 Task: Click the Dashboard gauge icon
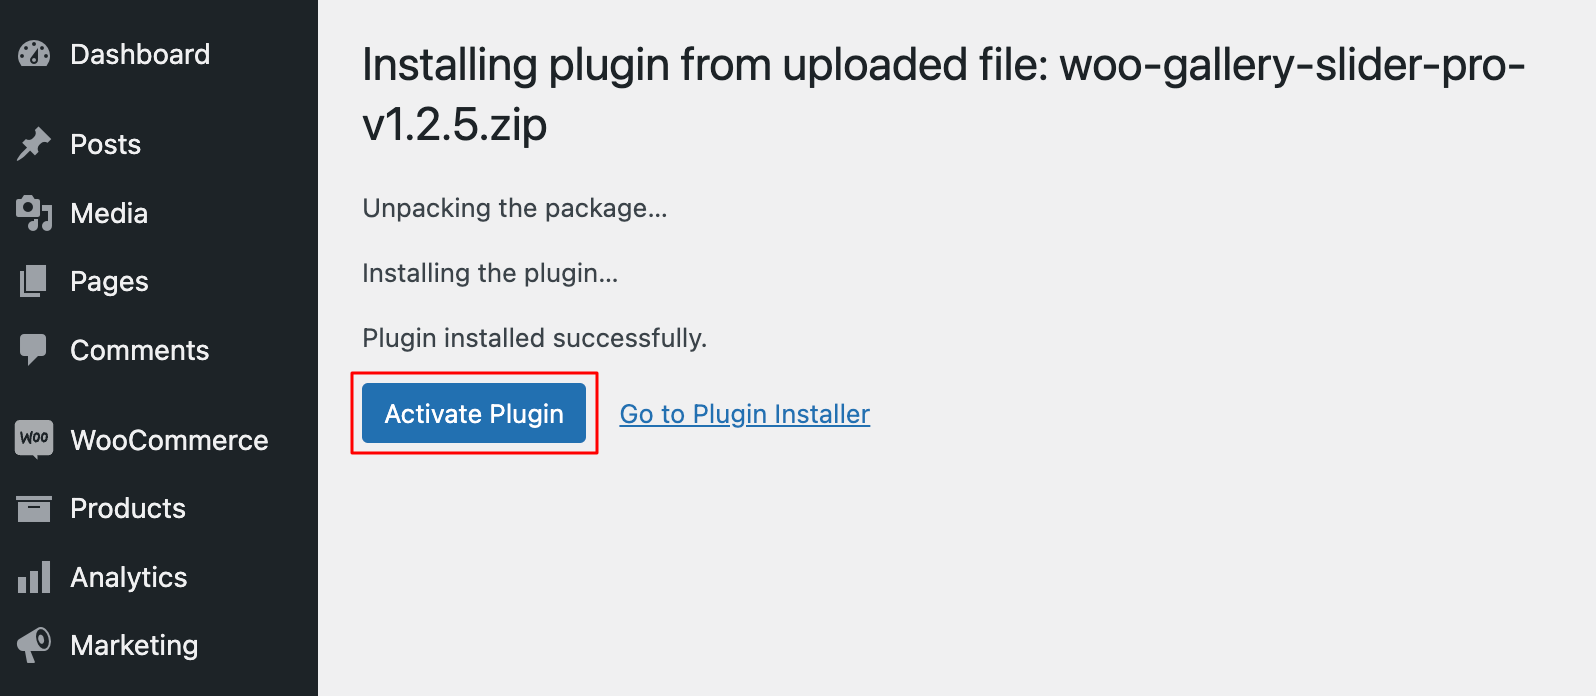click(x=34, y=54)
